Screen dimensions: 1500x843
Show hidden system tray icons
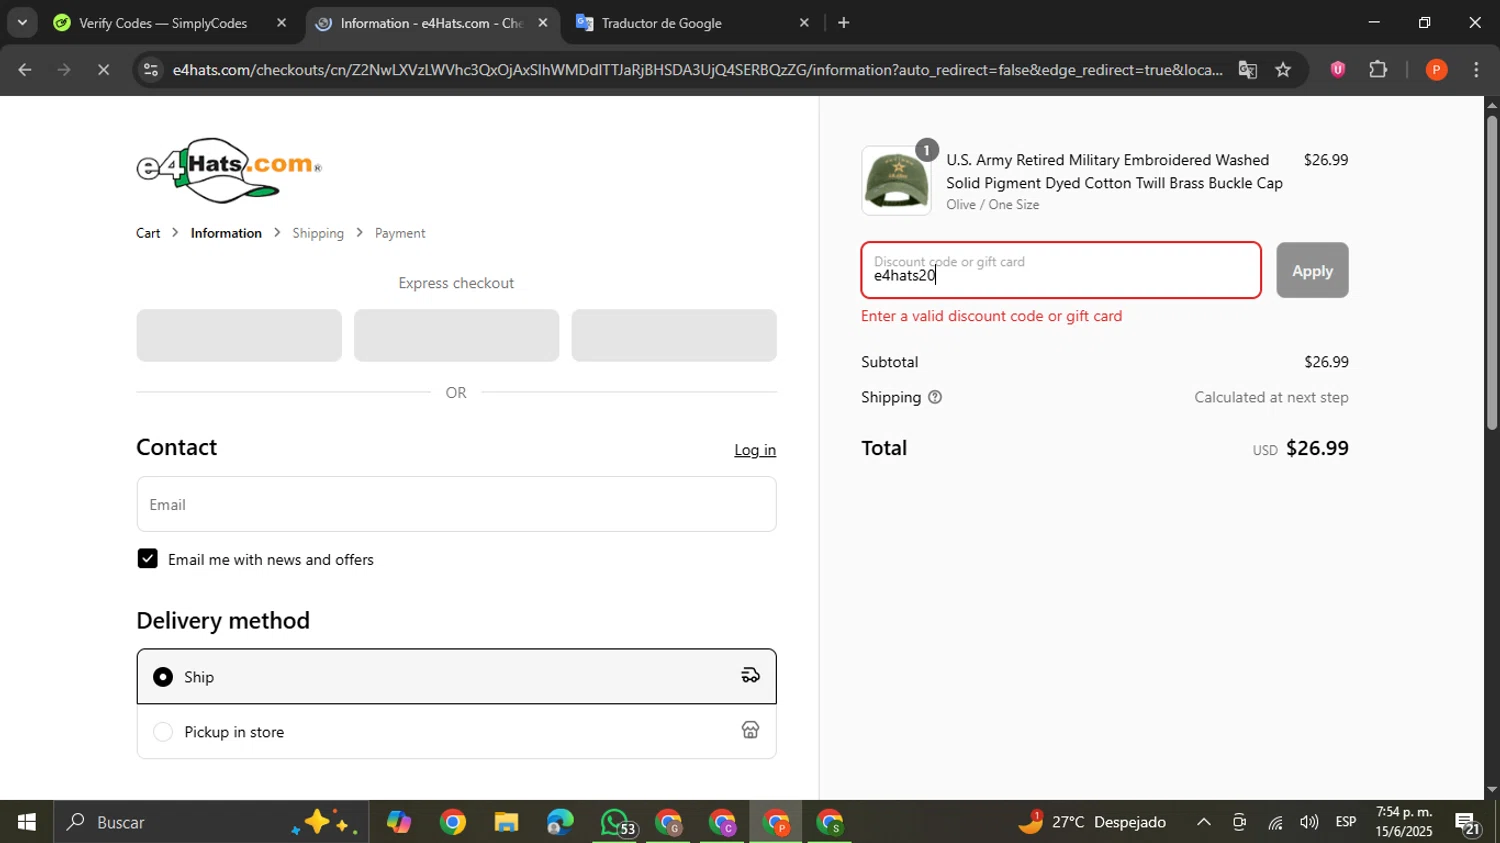(1204, 822)
